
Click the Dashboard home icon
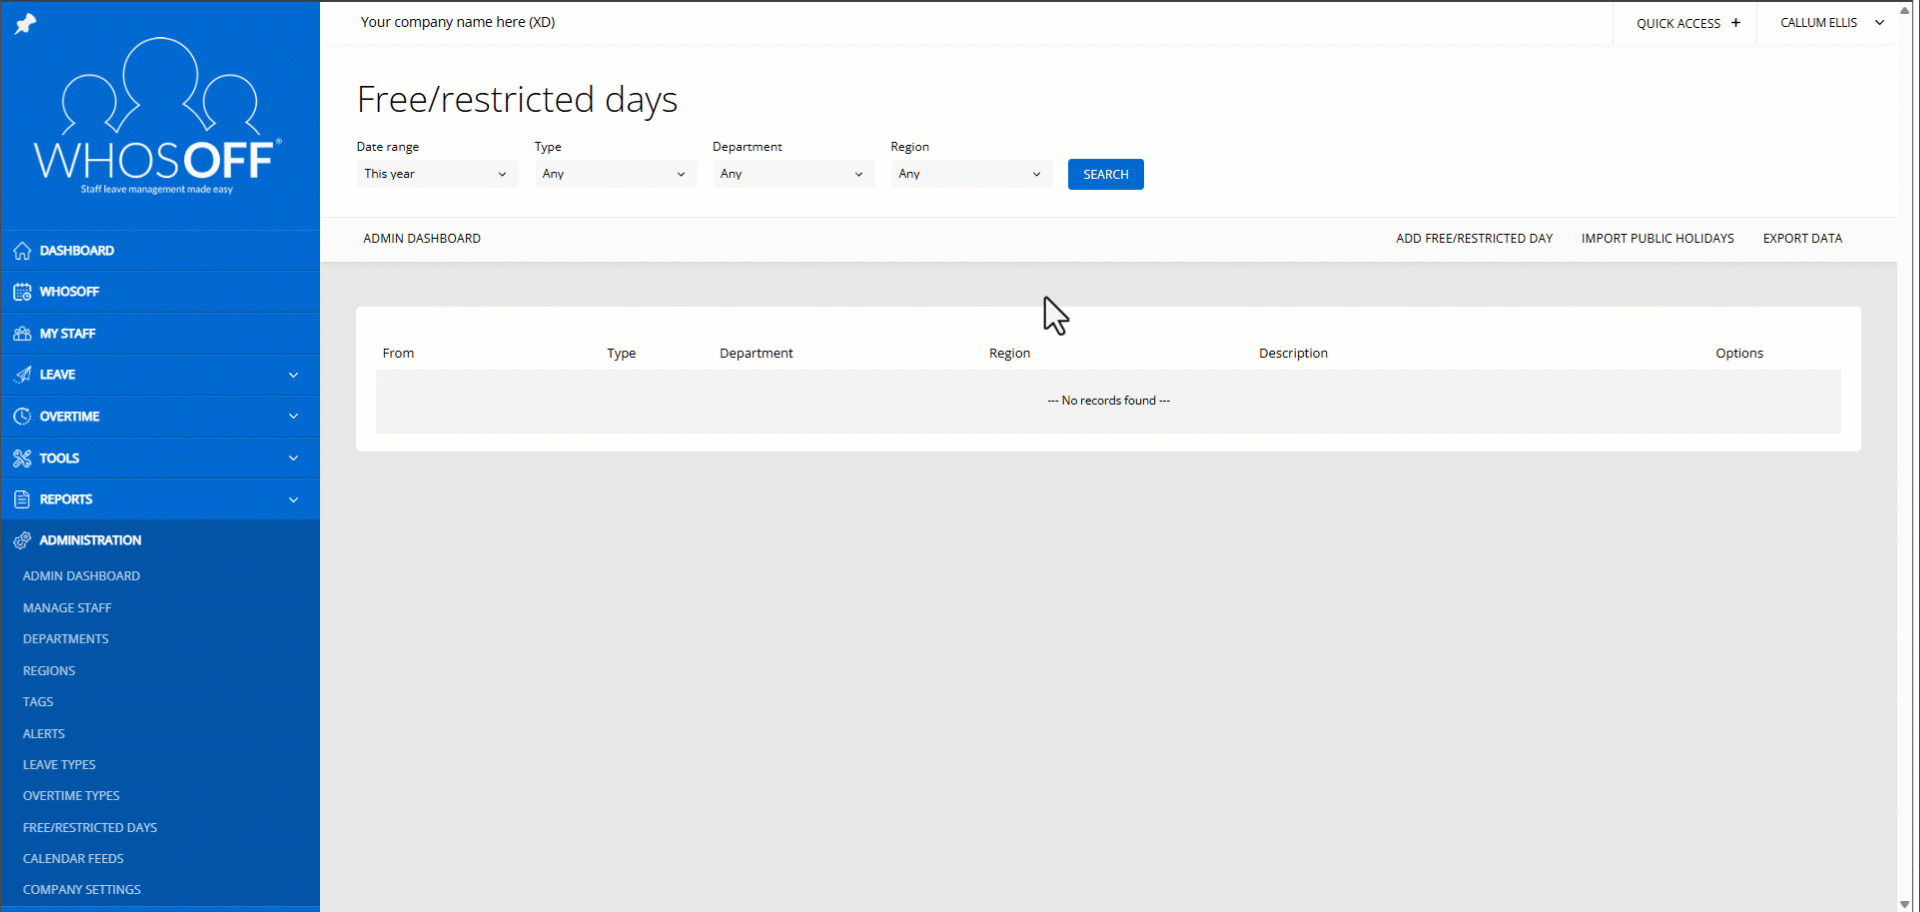click(22, 251)
